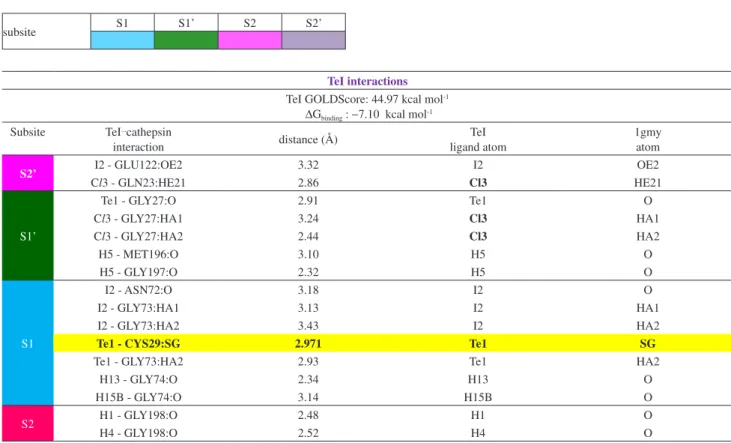Click the 'H4' ligand atom cell
731x443 pixels.
(x=478, y=433)
